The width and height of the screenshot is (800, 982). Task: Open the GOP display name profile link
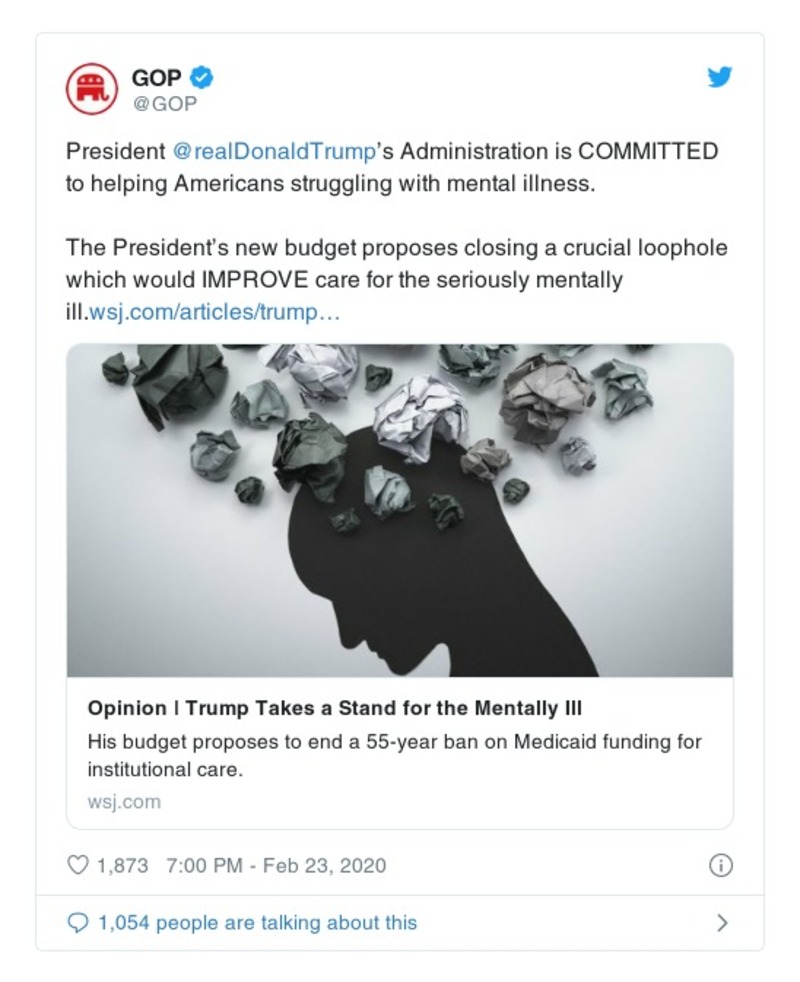tap(157, 77)
